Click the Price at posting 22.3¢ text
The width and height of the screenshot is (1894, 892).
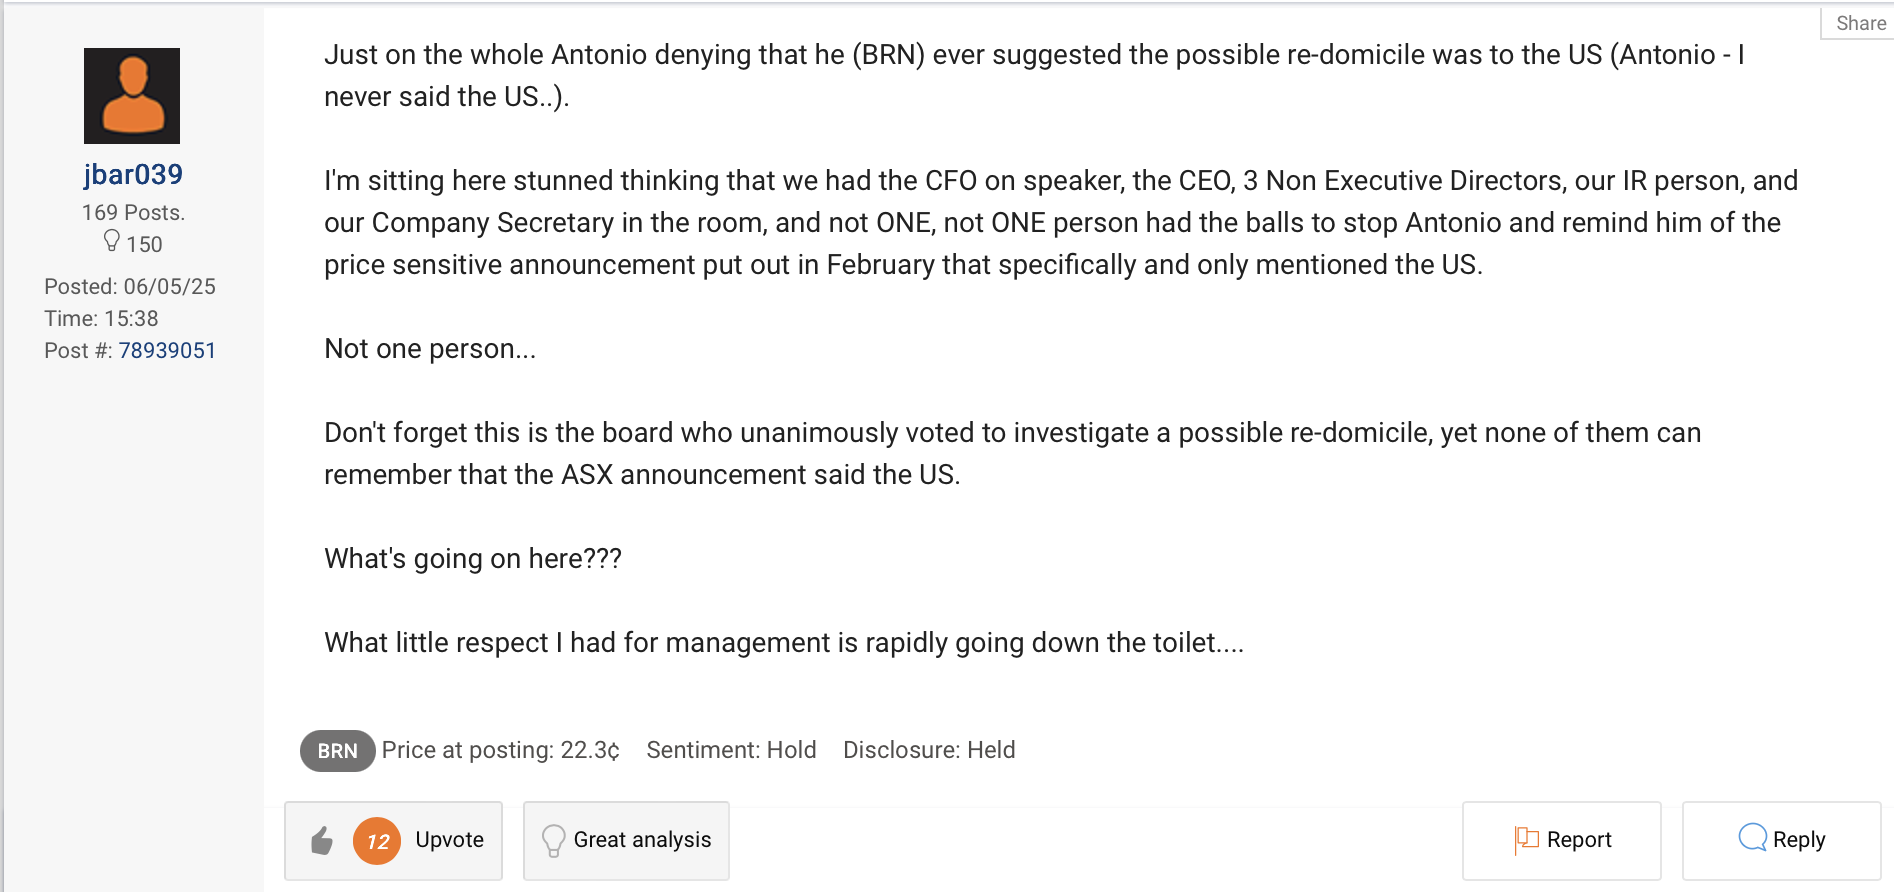click(500, 750)
